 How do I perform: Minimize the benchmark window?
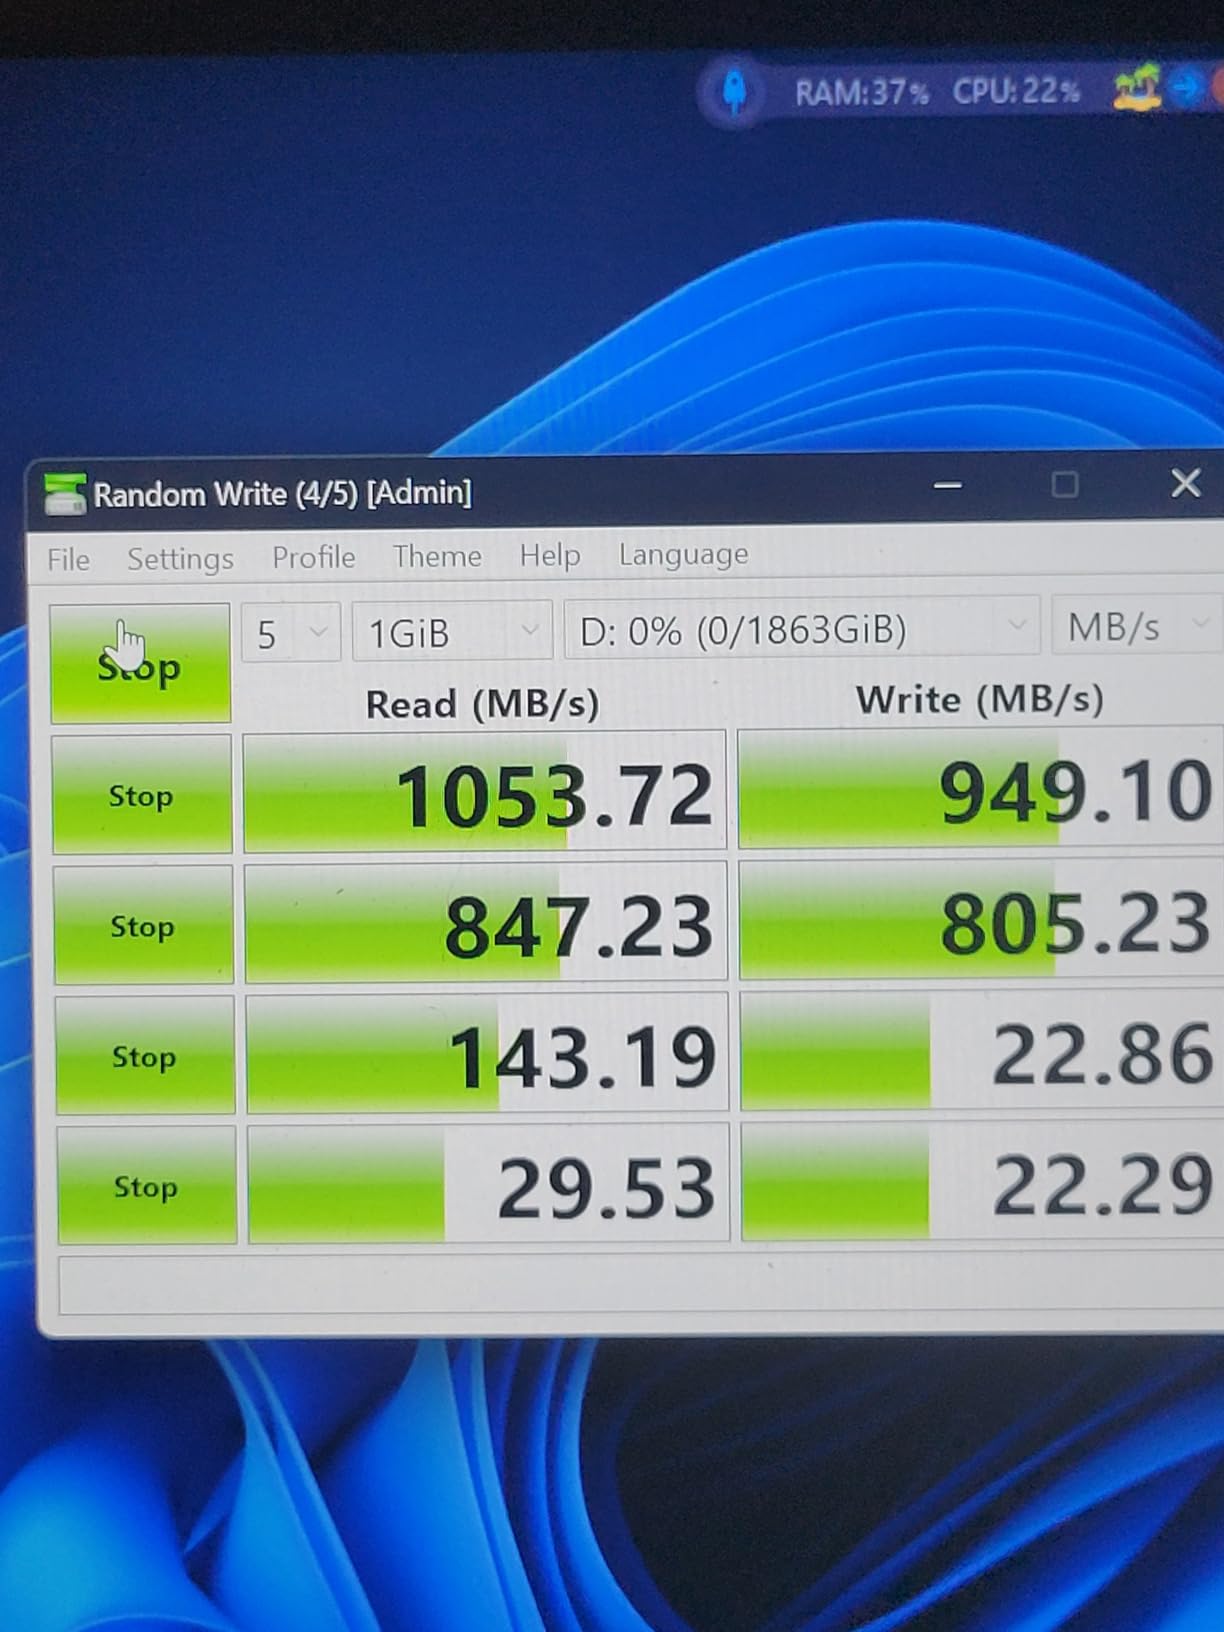click(x=947, y=486)
